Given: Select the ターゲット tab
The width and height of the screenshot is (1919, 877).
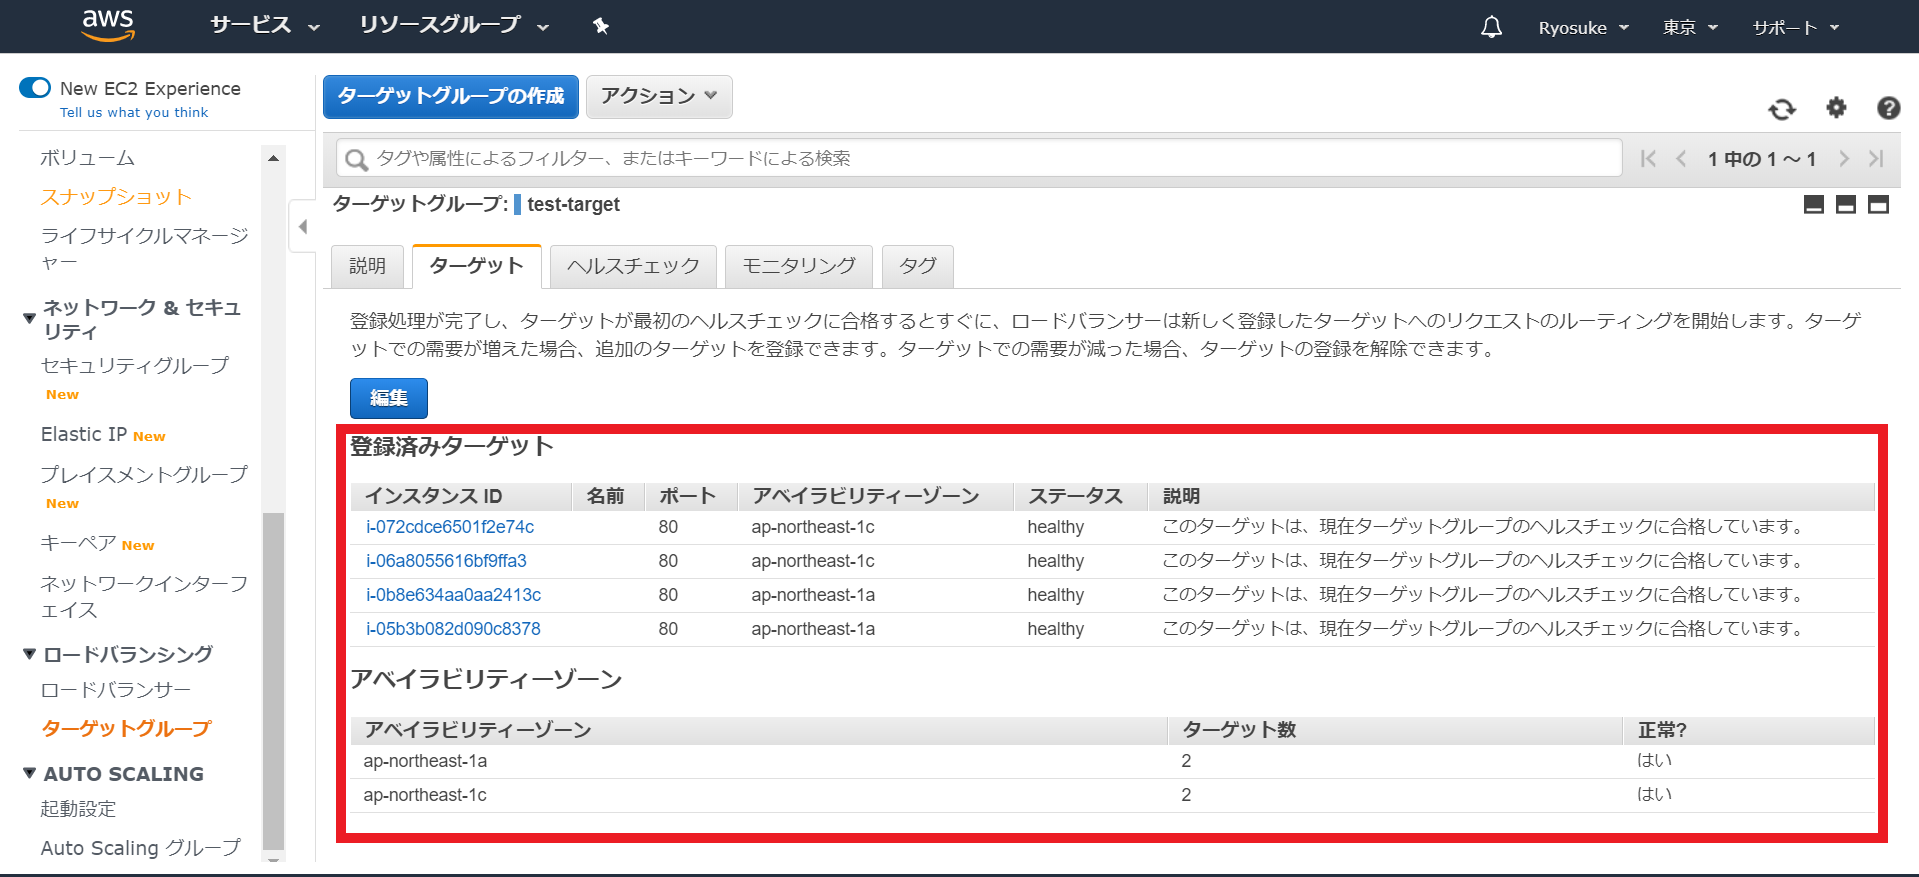Looking at the screenshot, I should [476, 266].
